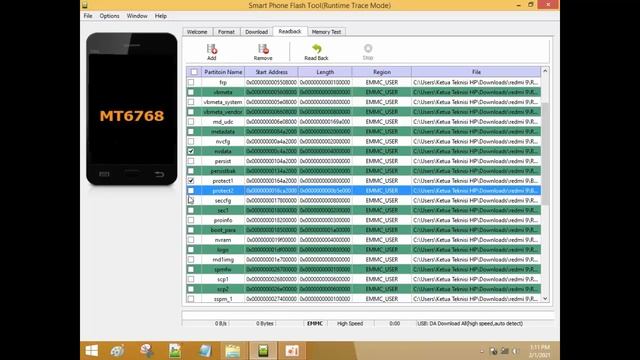The width and height of the screenshot is (640, 360).
Task: Check the nvcfg partition checkbox
Action: click(191, 141)
